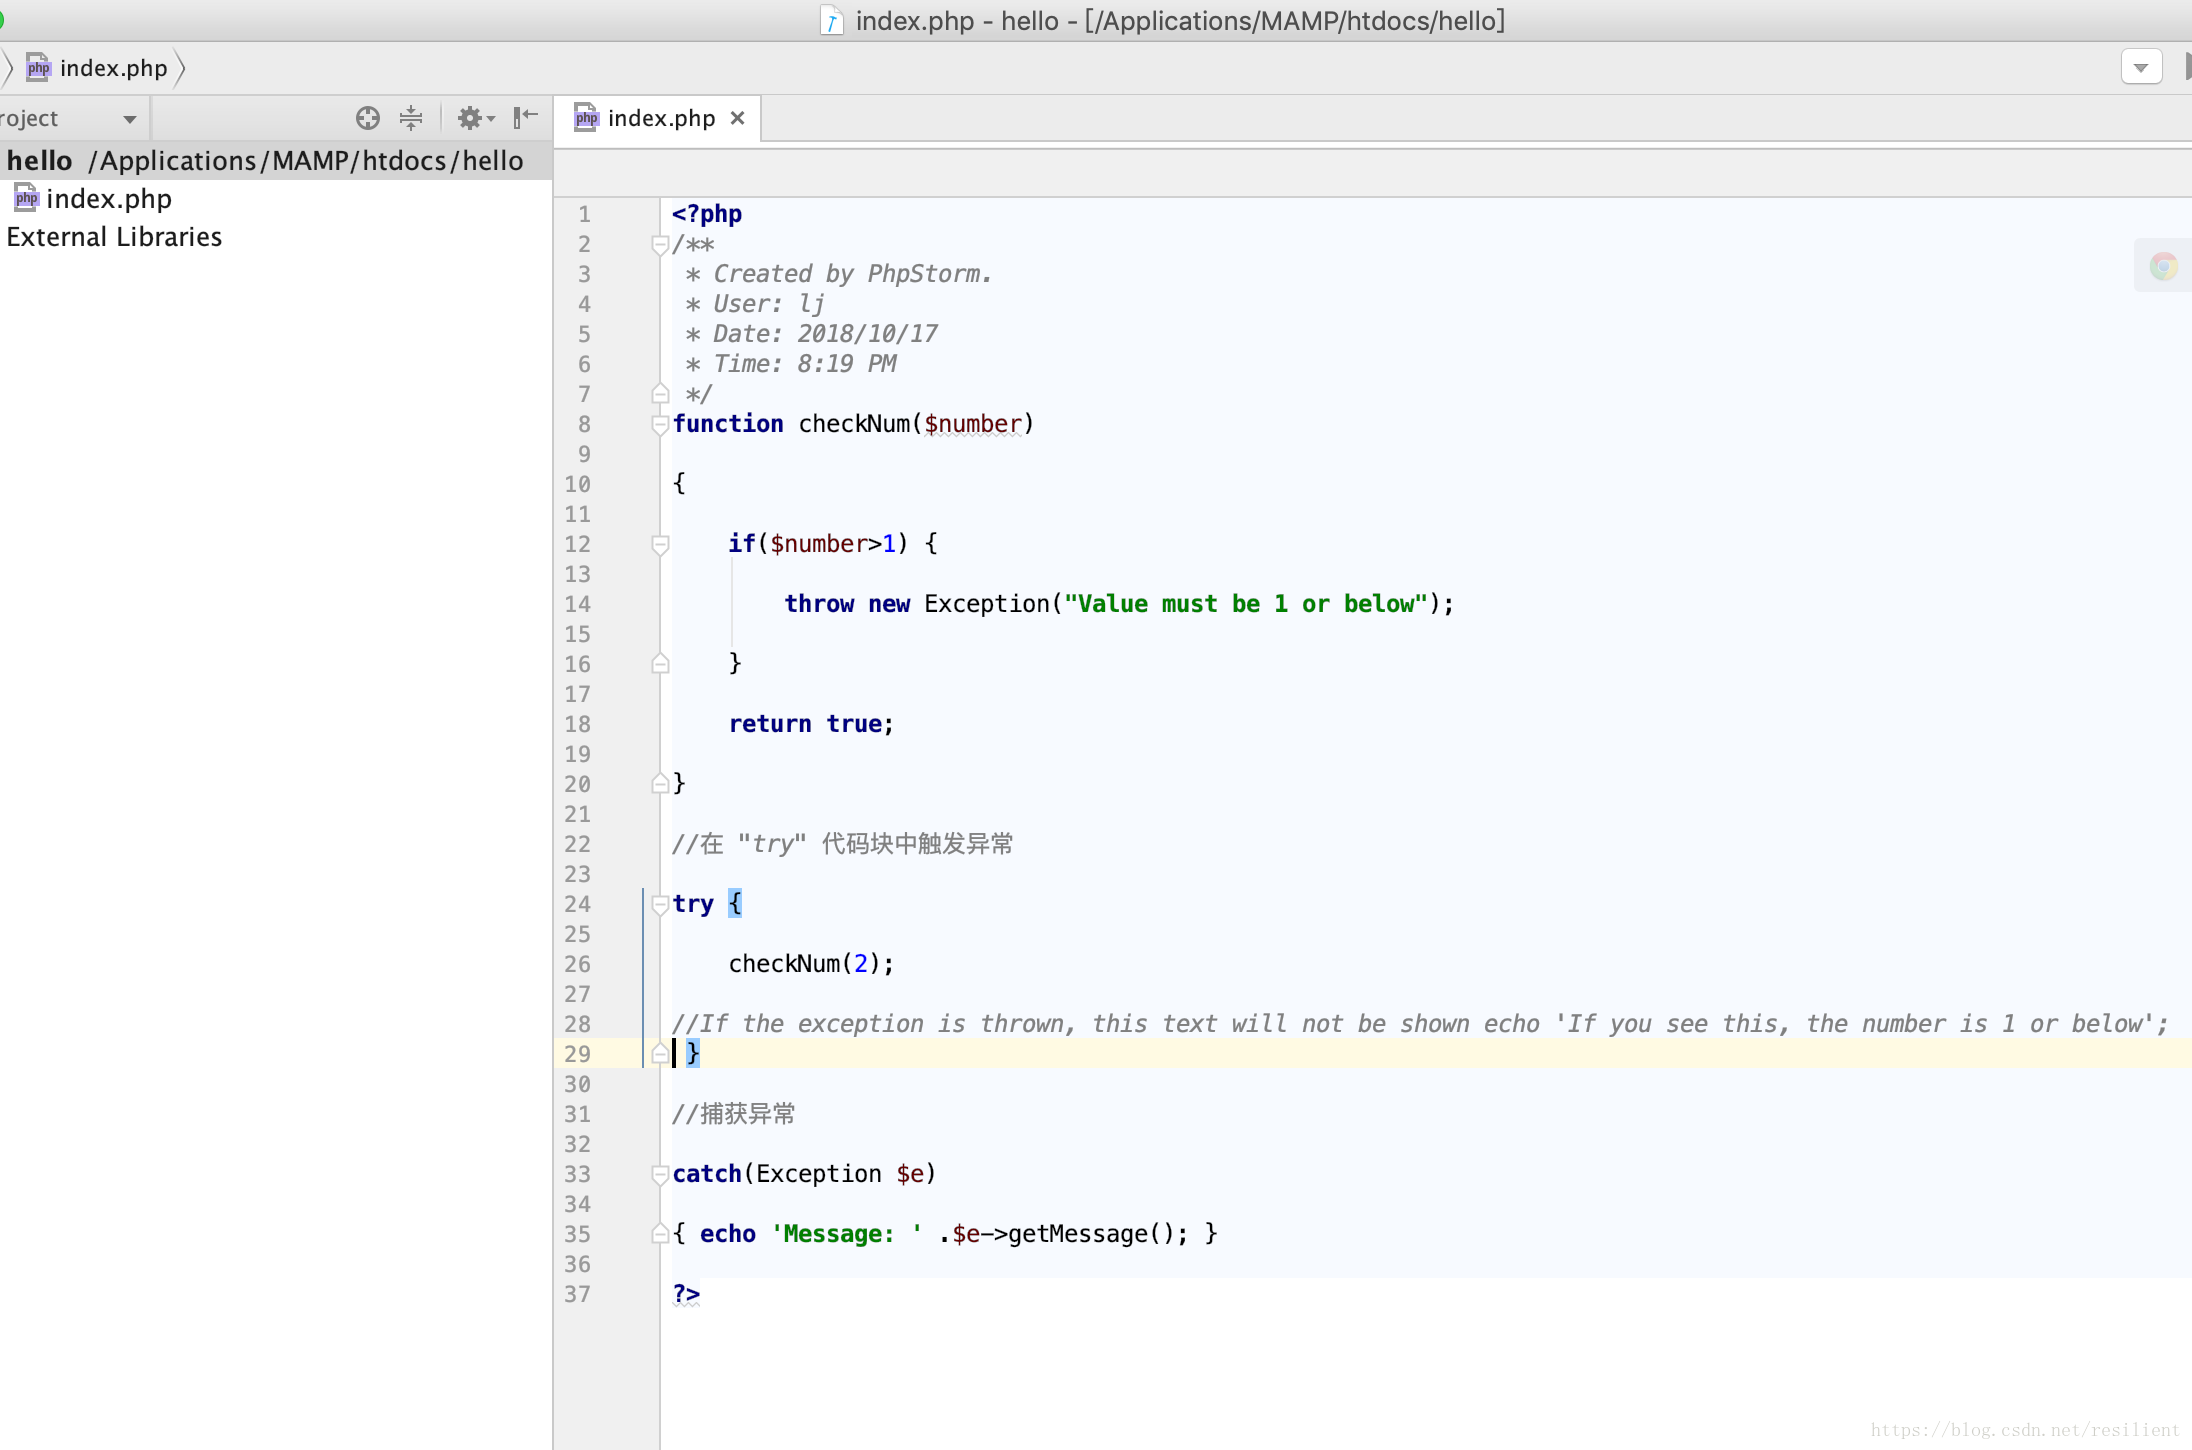The image size is (2192, 1450).
Task: Collapse the if block fold on line 12
Action: pos(660,544)
